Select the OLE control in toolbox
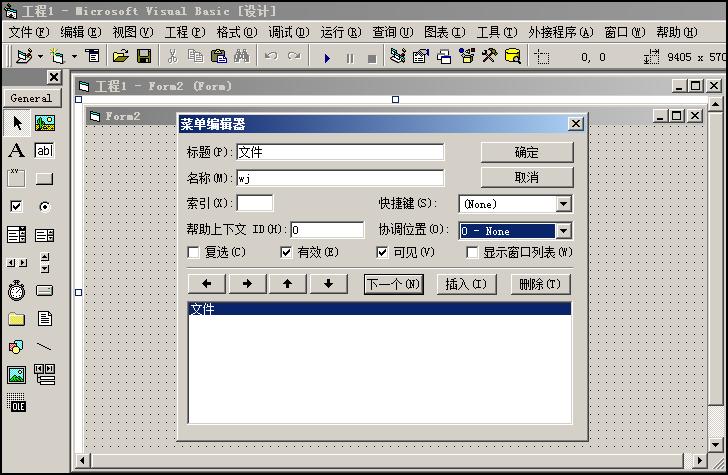The width and height of the screenshot is (728, 475). (17, 403)
